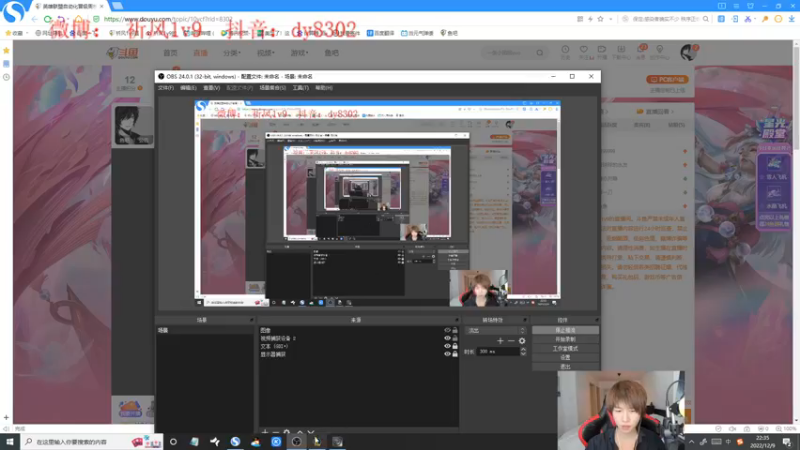Remove transition with the minus icon

(x=511, y=341)
